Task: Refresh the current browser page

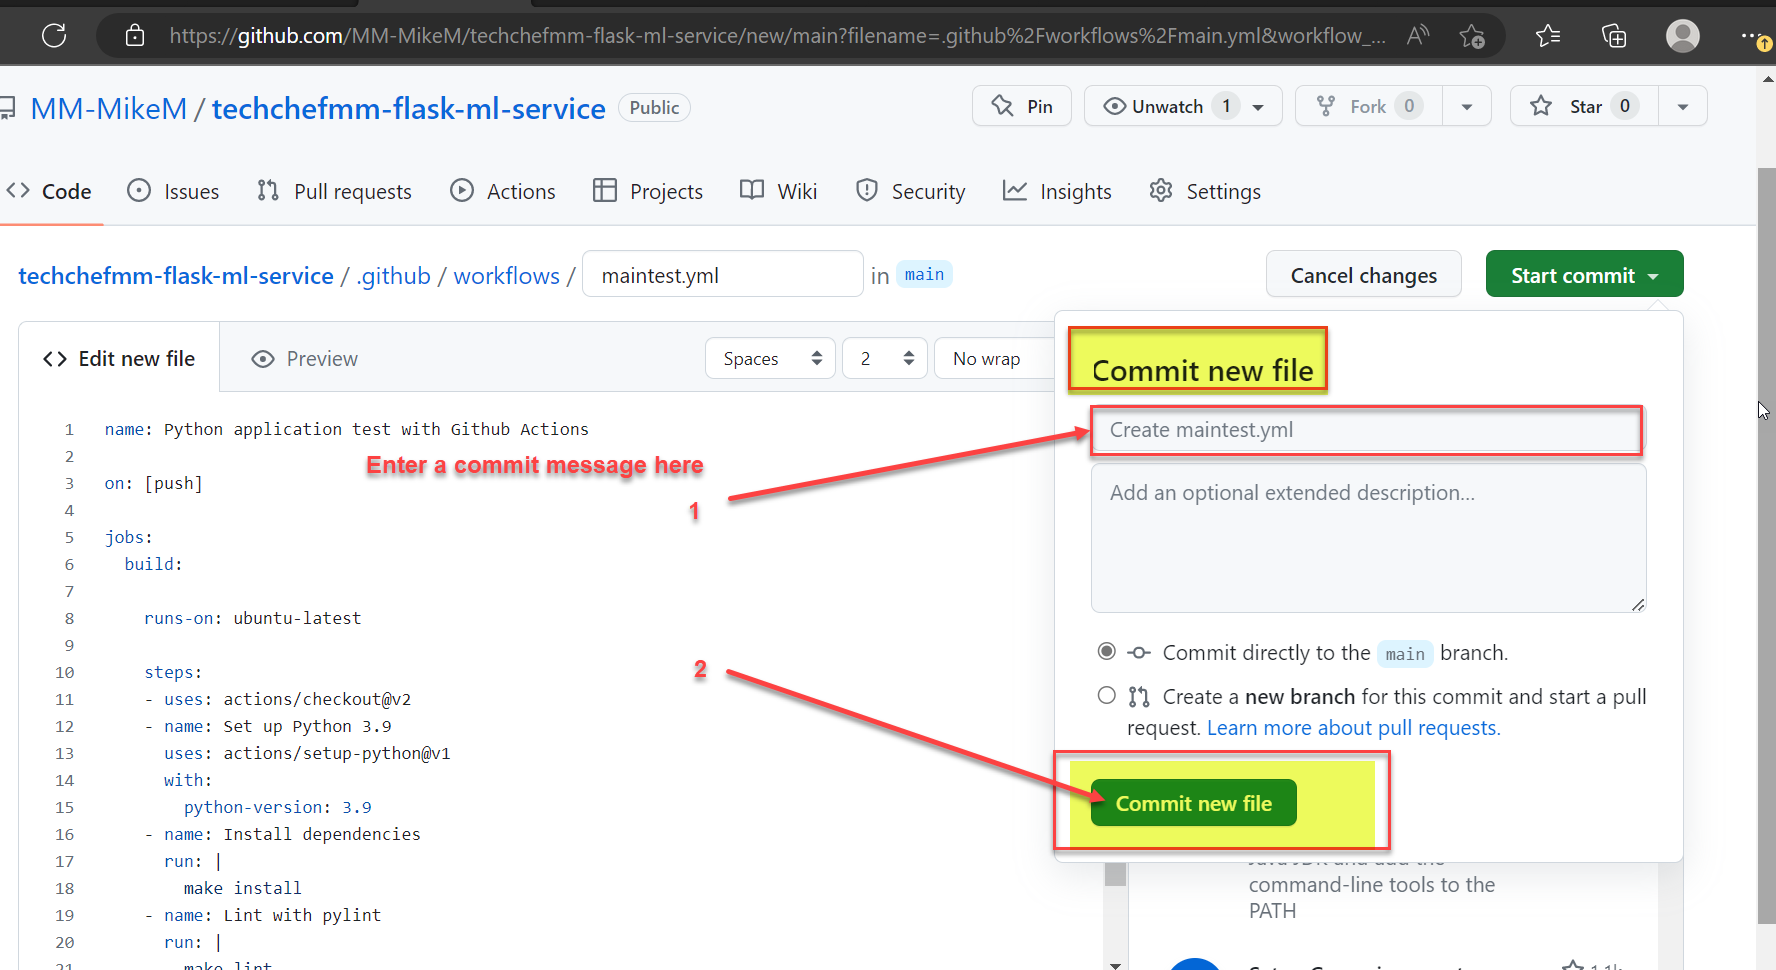Action: tap(53, 35)
